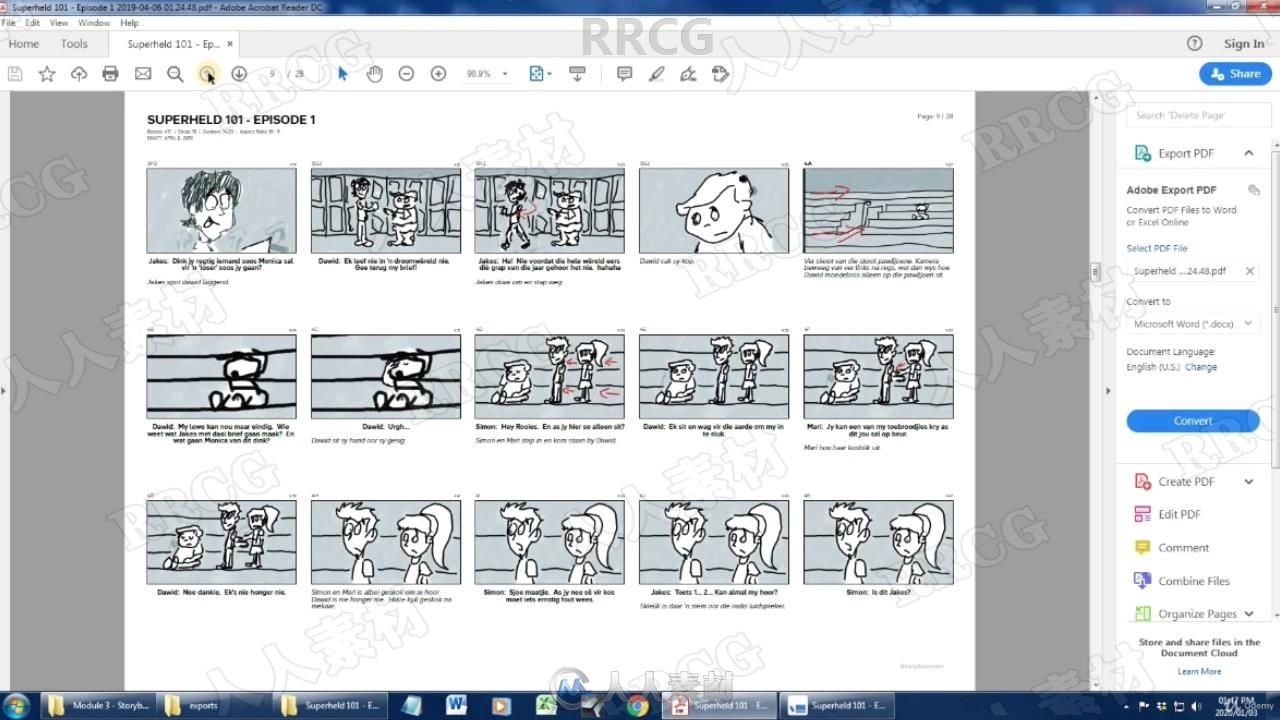Print the PDF with the printer icon
Image resolution: width=1280 pixels, height=720 pixels.
(111, 74)
